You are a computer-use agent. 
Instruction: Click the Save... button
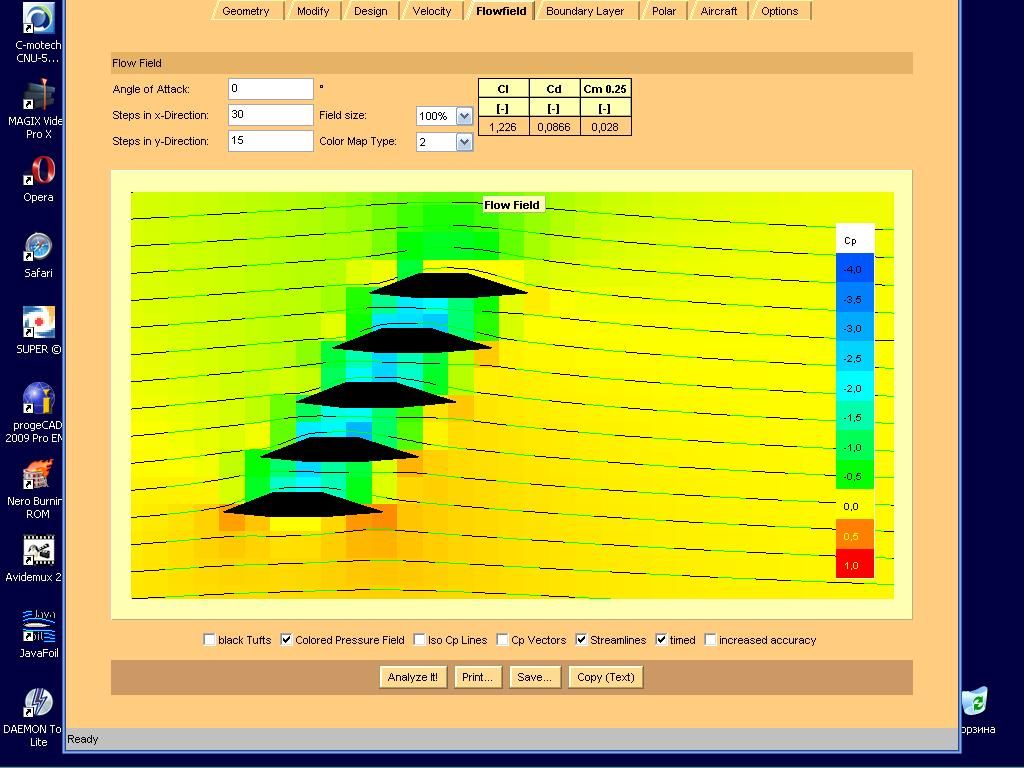coord(534,677)
